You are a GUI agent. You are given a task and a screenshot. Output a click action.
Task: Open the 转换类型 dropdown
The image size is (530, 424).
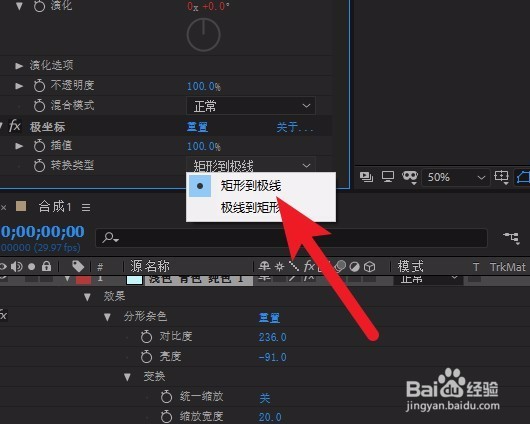coord(251,165)
